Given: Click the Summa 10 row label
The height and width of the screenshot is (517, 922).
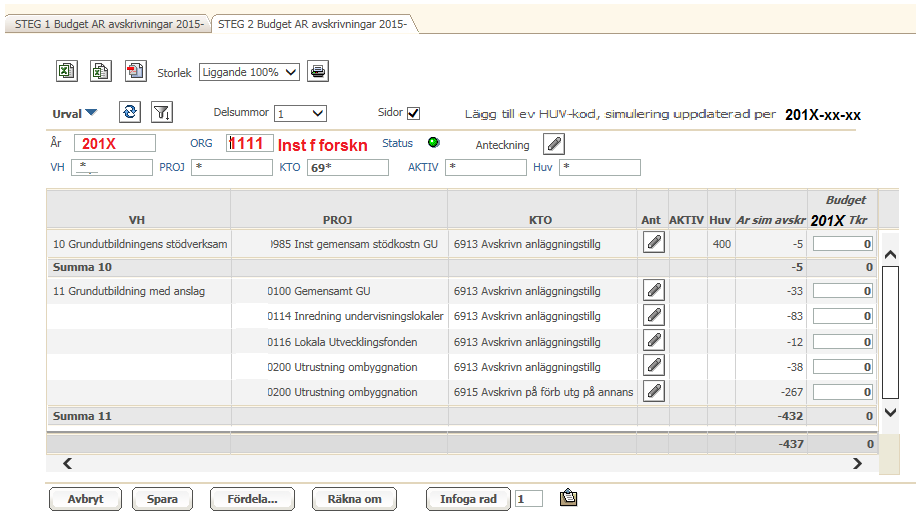Looking at the screenshot, I should pyautogui.click(x=82, y=267).
